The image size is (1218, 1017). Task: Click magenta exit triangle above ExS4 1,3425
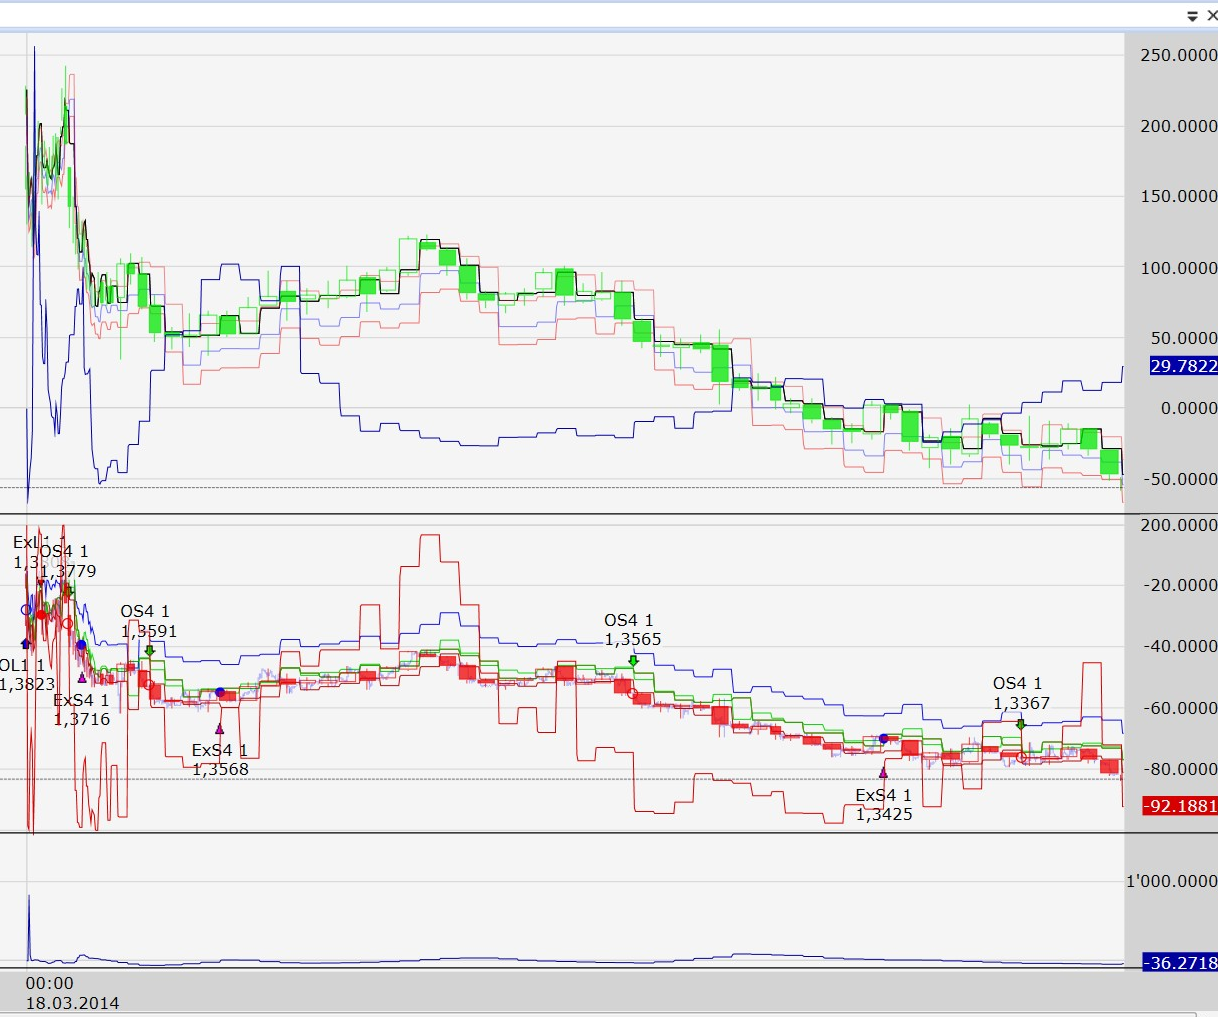click(883, 772)
